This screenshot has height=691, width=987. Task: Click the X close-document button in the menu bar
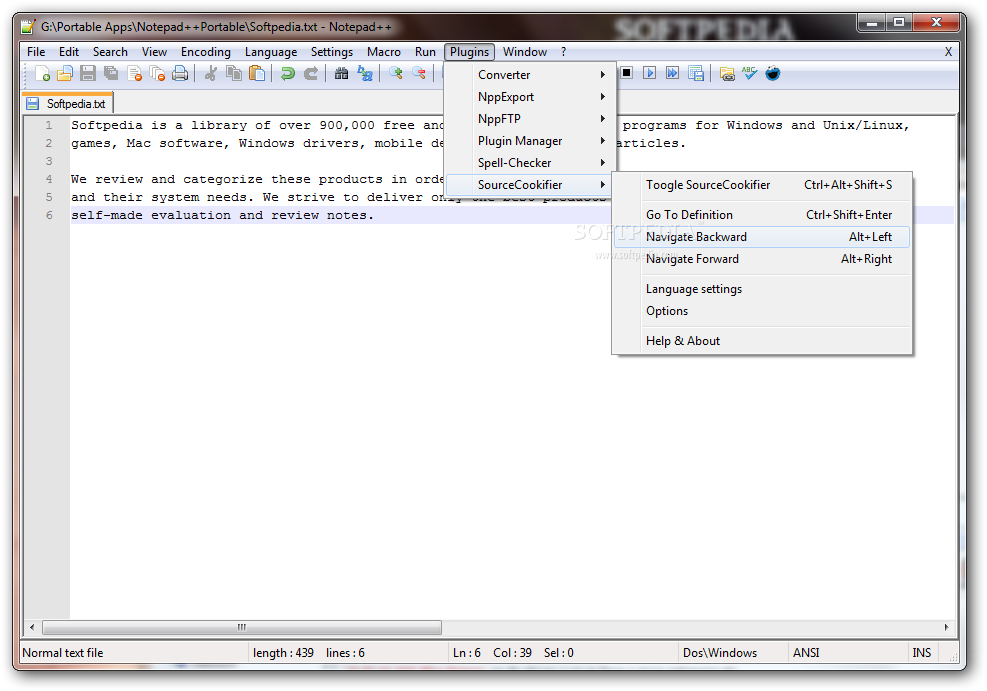click(948, 52)
